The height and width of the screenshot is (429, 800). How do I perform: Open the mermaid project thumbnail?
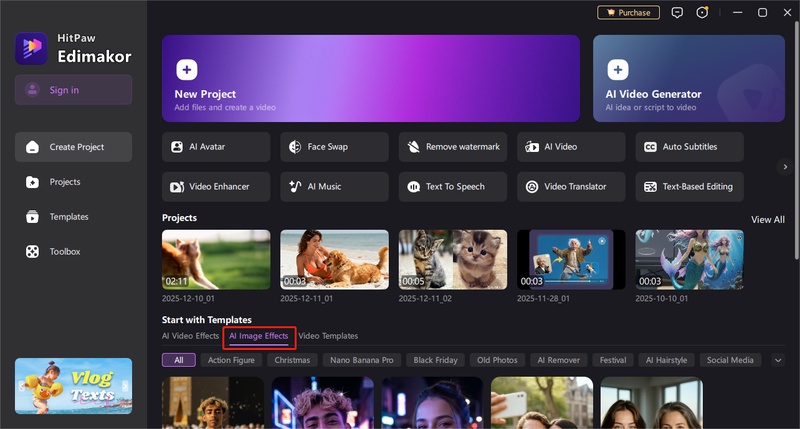(x=689, y=260)
